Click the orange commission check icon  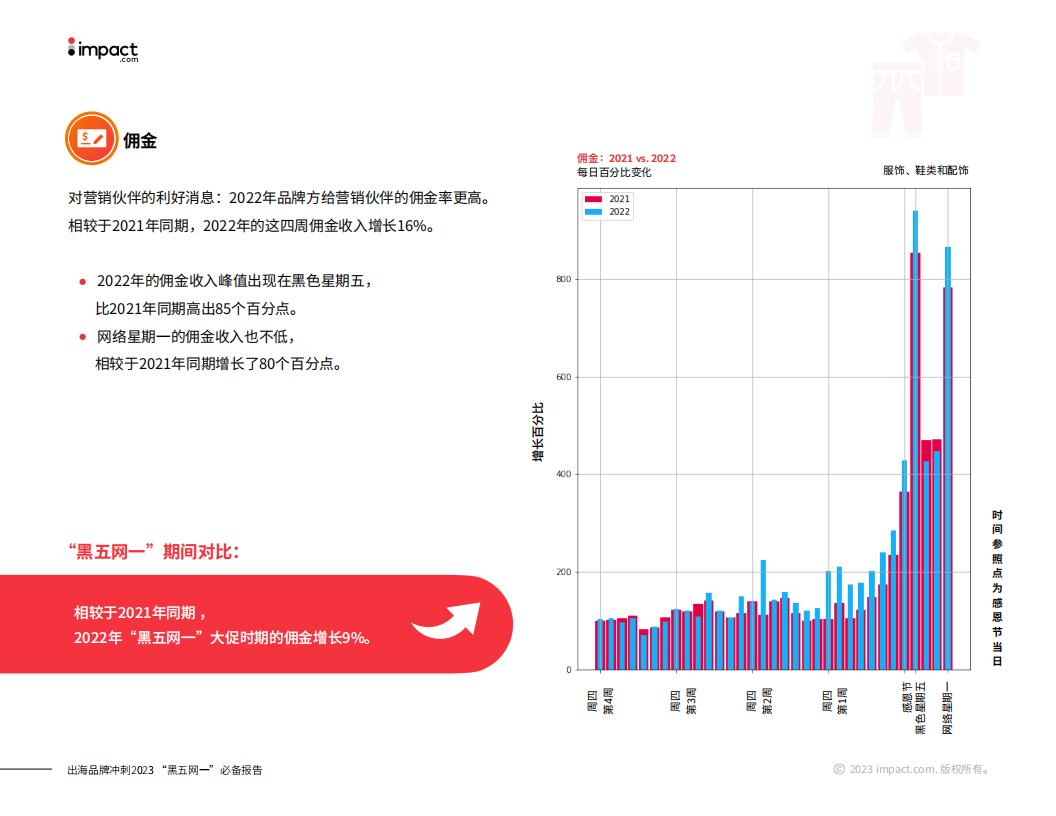click(x=92, y=139)
